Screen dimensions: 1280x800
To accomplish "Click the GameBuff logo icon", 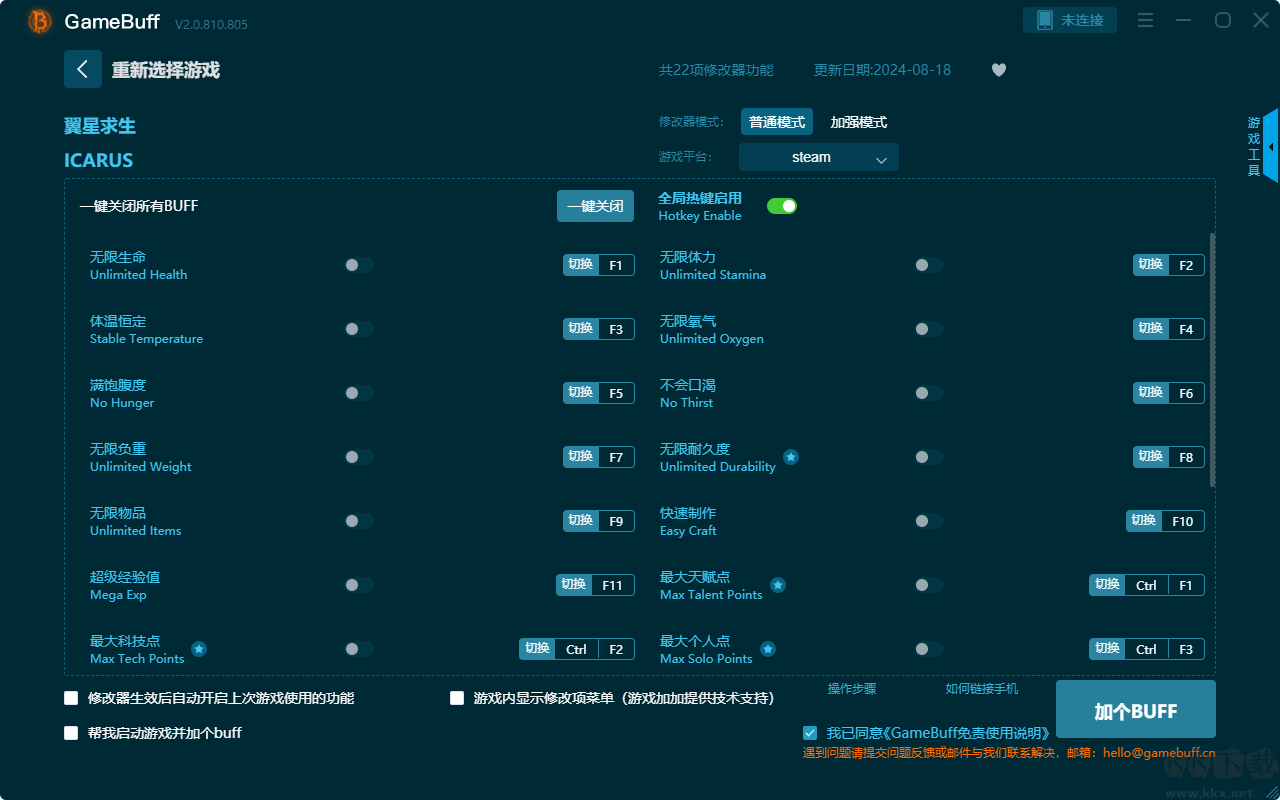I will point(40,21).
